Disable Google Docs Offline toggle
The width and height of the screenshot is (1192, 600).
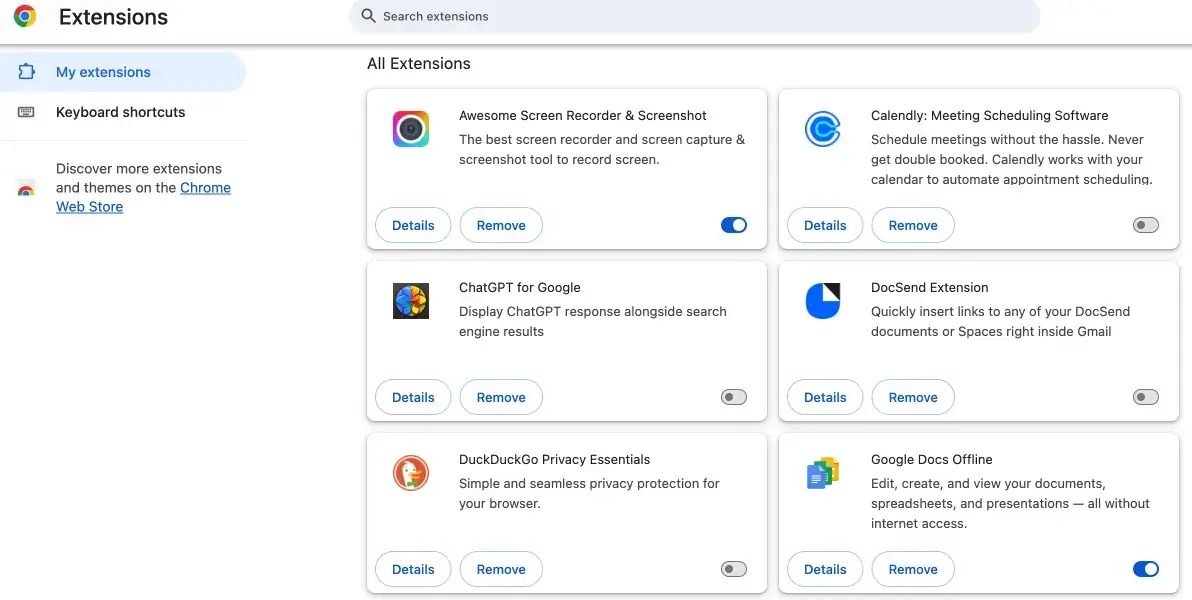(x=1146, y=569)
